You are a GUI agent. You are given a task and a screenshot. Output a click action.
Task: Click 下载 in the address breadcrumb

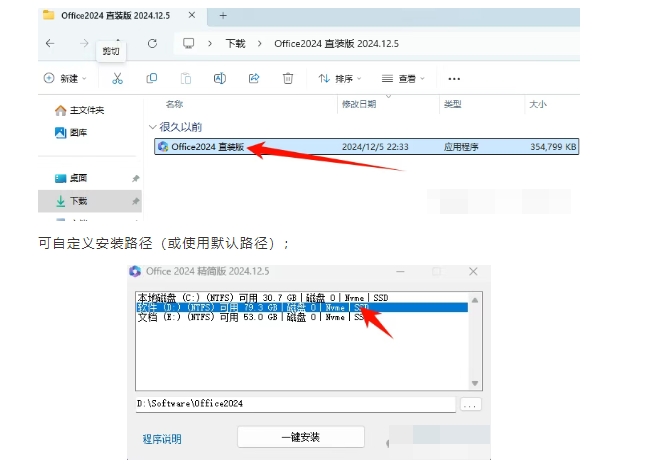235,43
